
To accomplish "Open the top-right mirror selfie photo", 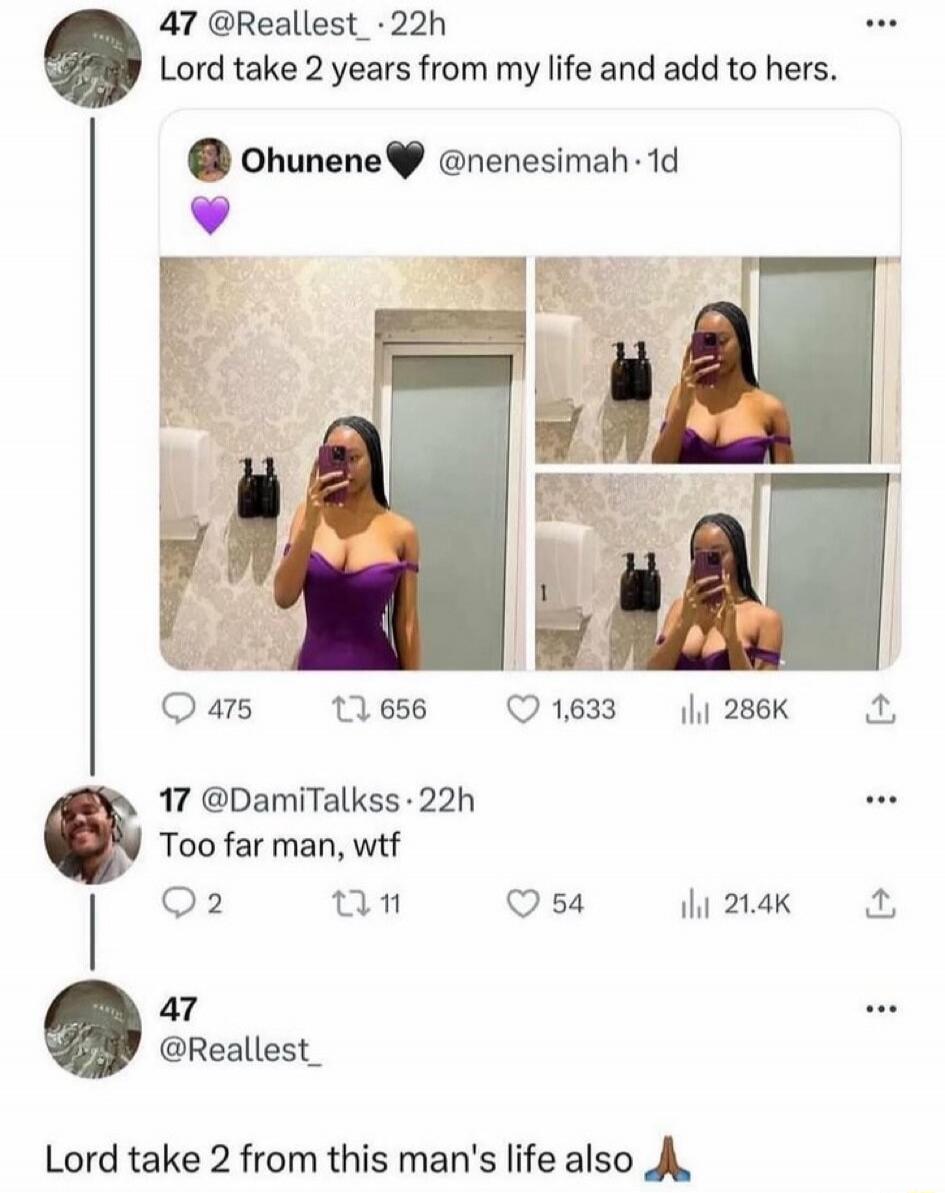I will tap(718, 360).
